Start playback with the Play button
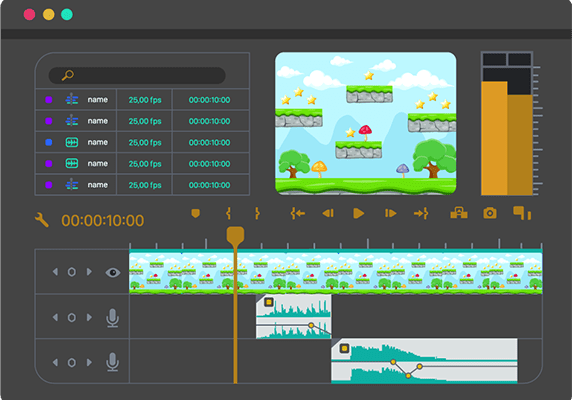The width and height of the screenshot is (572, 400). [359, 213]
